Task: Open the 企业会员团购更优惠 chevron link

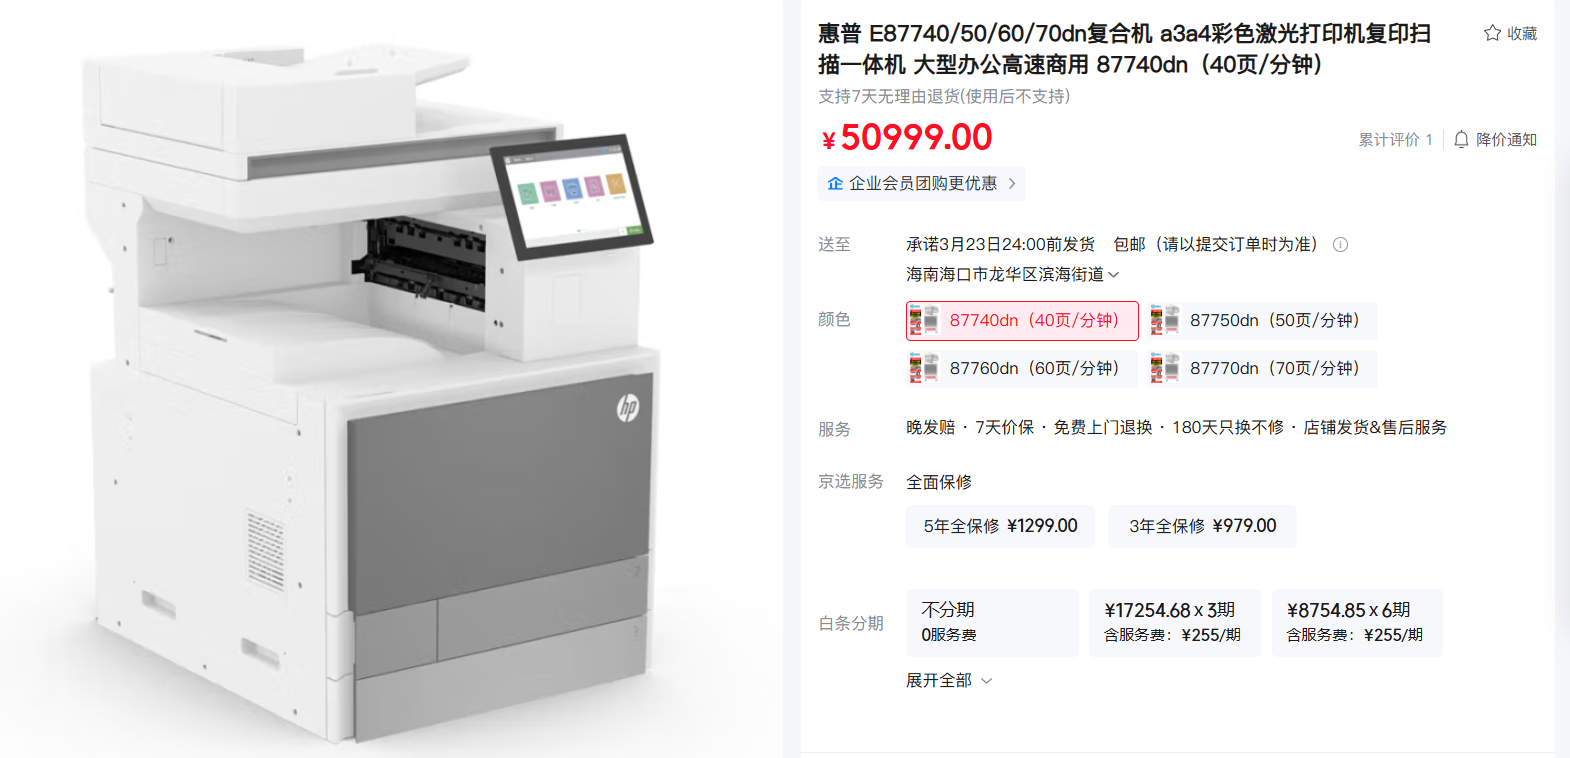Action: pos(922,183)
